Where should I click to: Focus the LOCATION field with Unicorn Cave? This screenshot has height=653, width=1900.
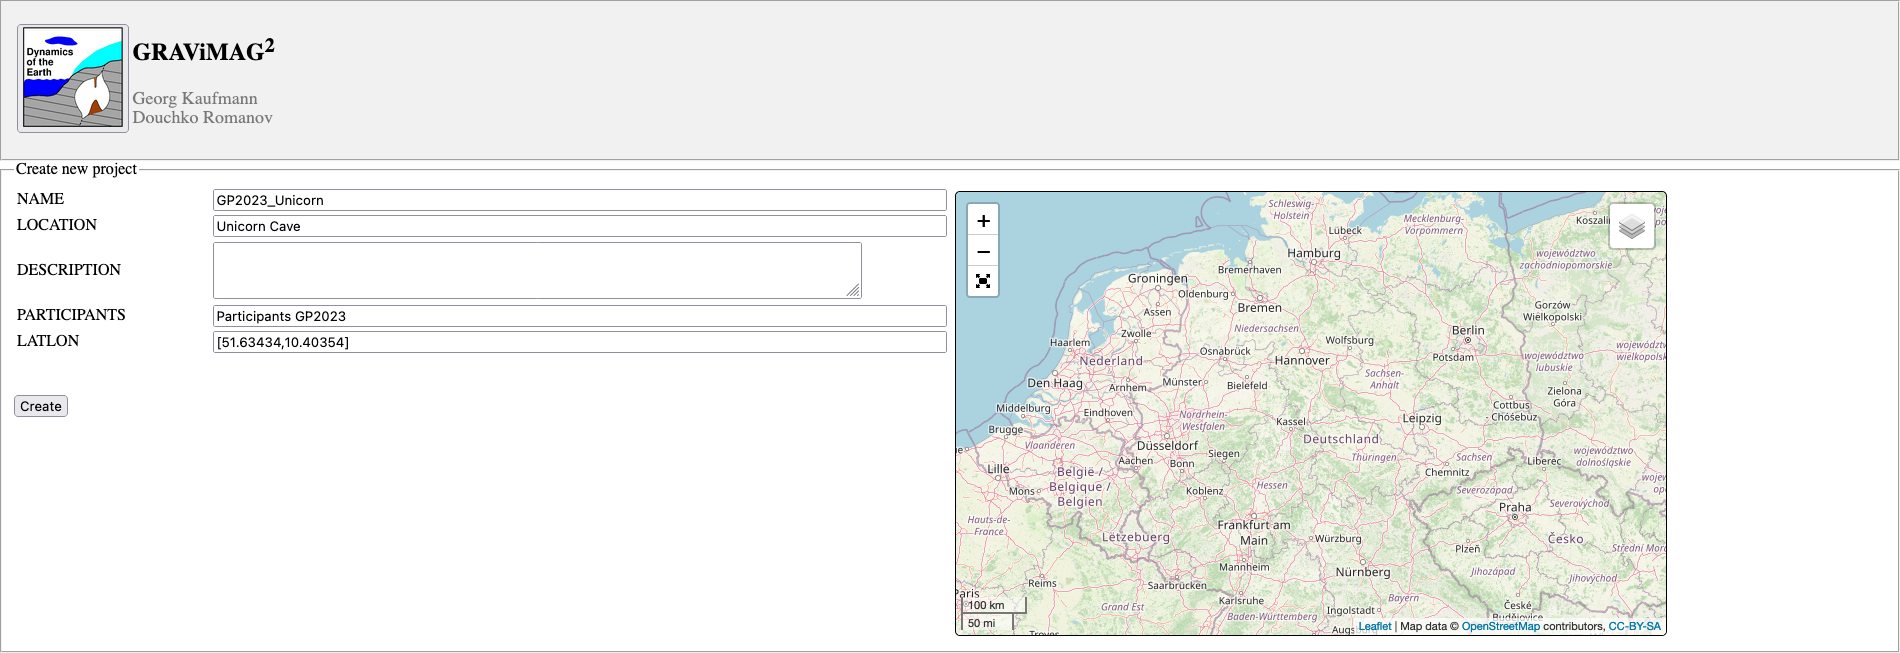point(579,226)
